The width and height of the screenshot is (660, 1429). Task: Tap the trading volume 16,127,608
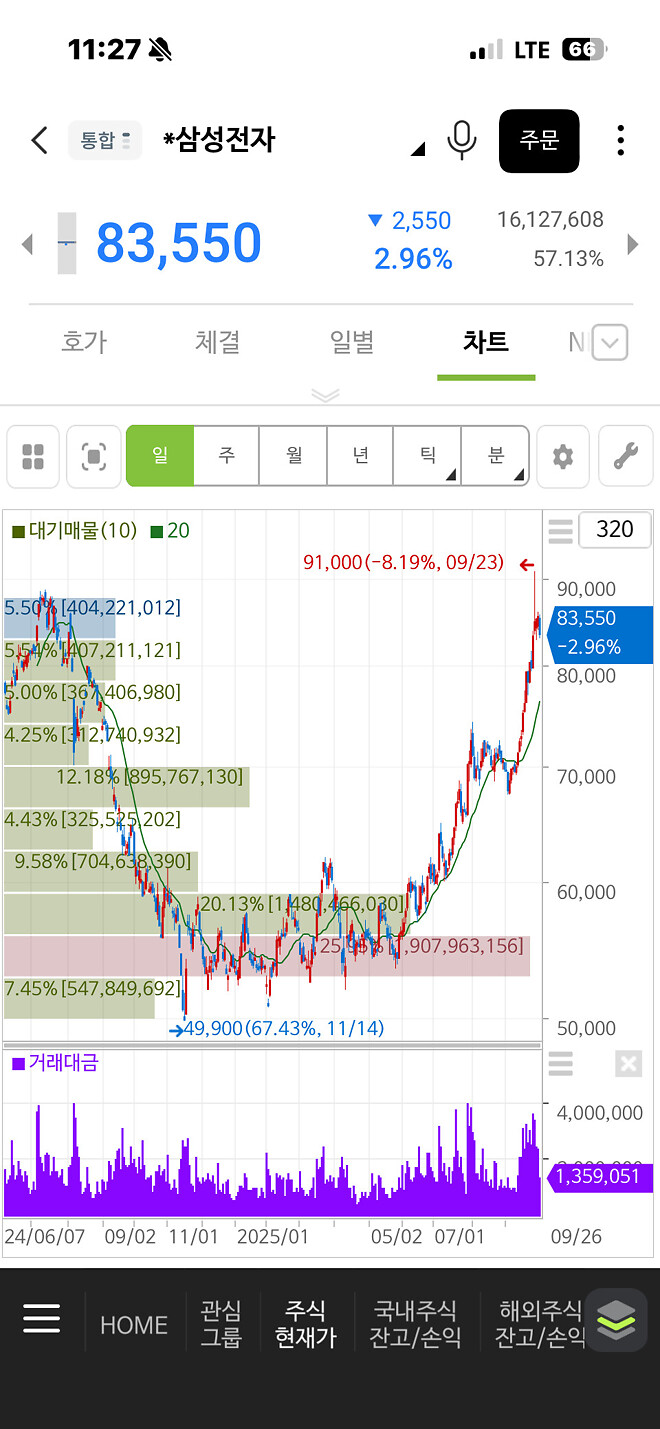(x=550, y=220)
